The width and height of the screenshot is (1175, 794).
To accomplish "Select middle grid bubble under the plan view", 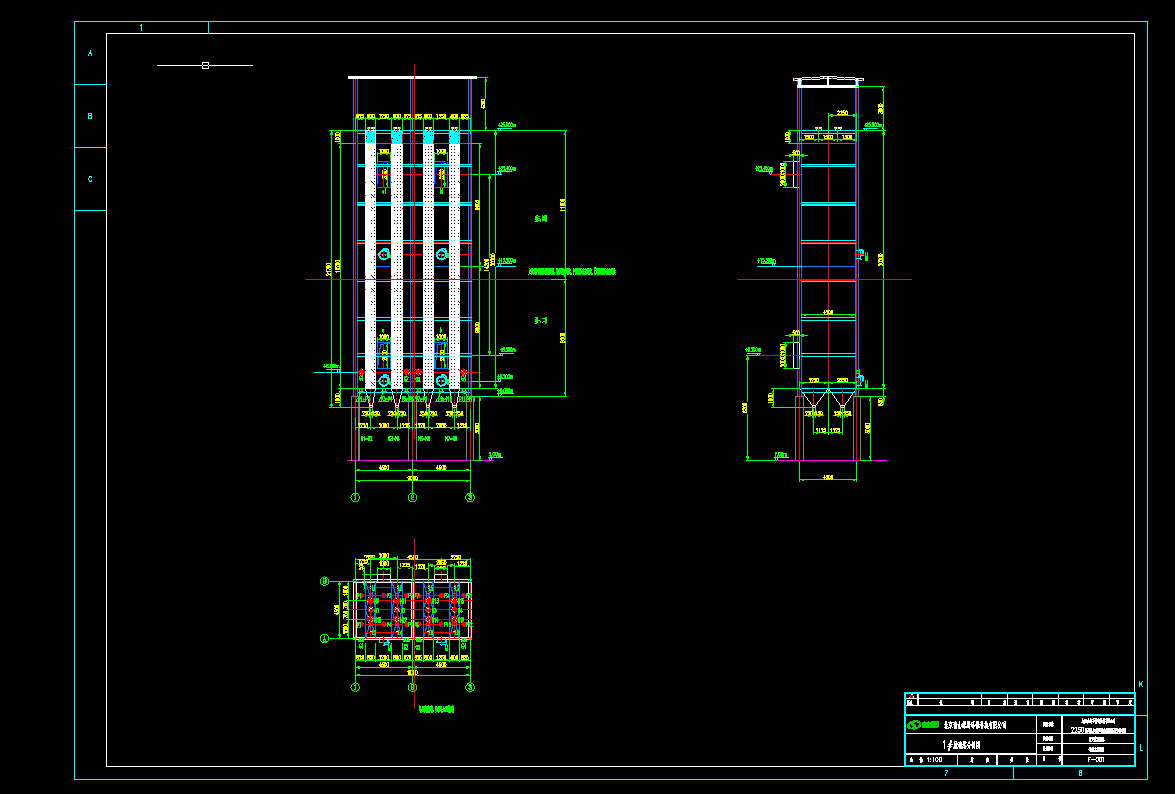I will (412, 687).
